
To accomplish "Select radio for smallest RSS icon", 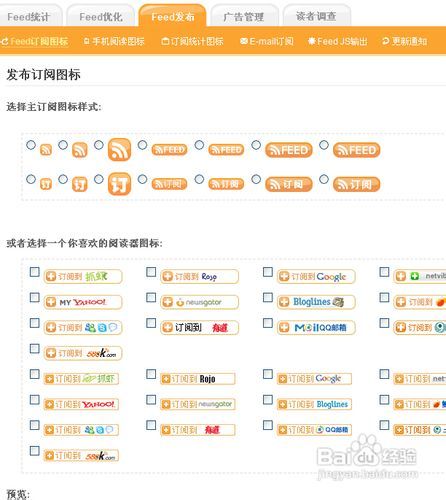I will 31,145.
